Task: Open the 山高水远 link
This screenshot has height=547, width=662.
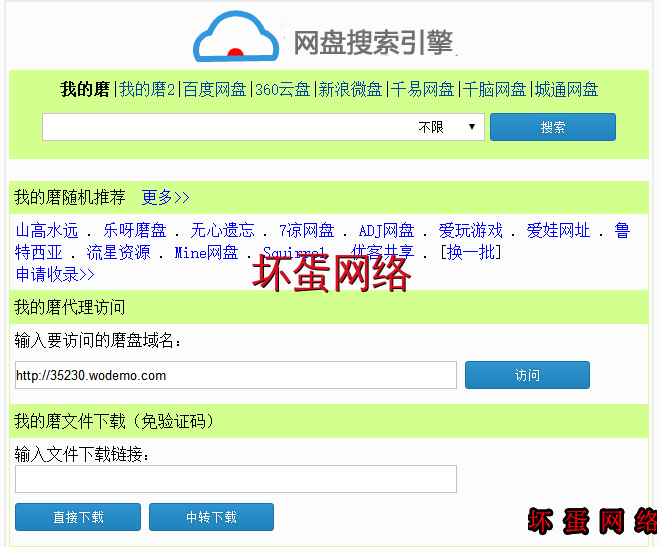Action: click(47, 230)
